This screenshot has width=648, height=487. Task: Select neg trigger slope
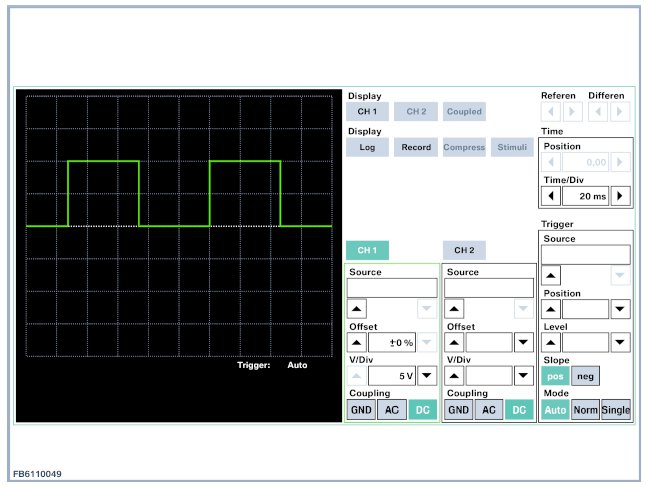(x=585, y=376)
